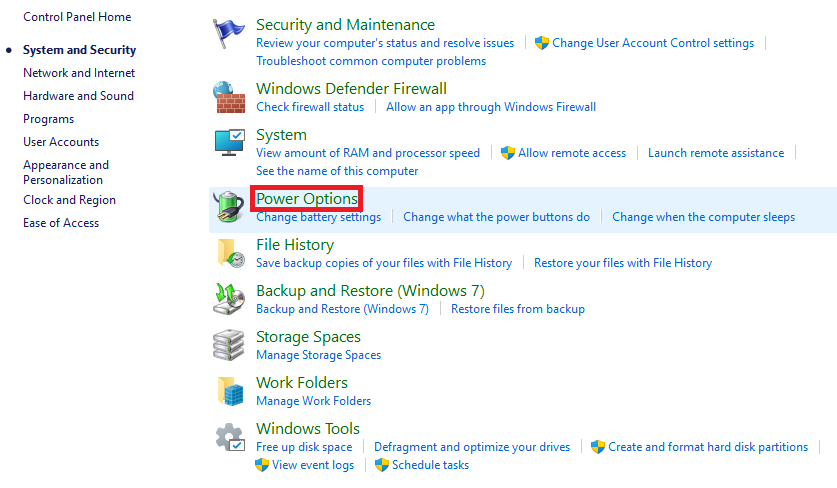Open Change what the power buttons do

click(x=496, y=217)
